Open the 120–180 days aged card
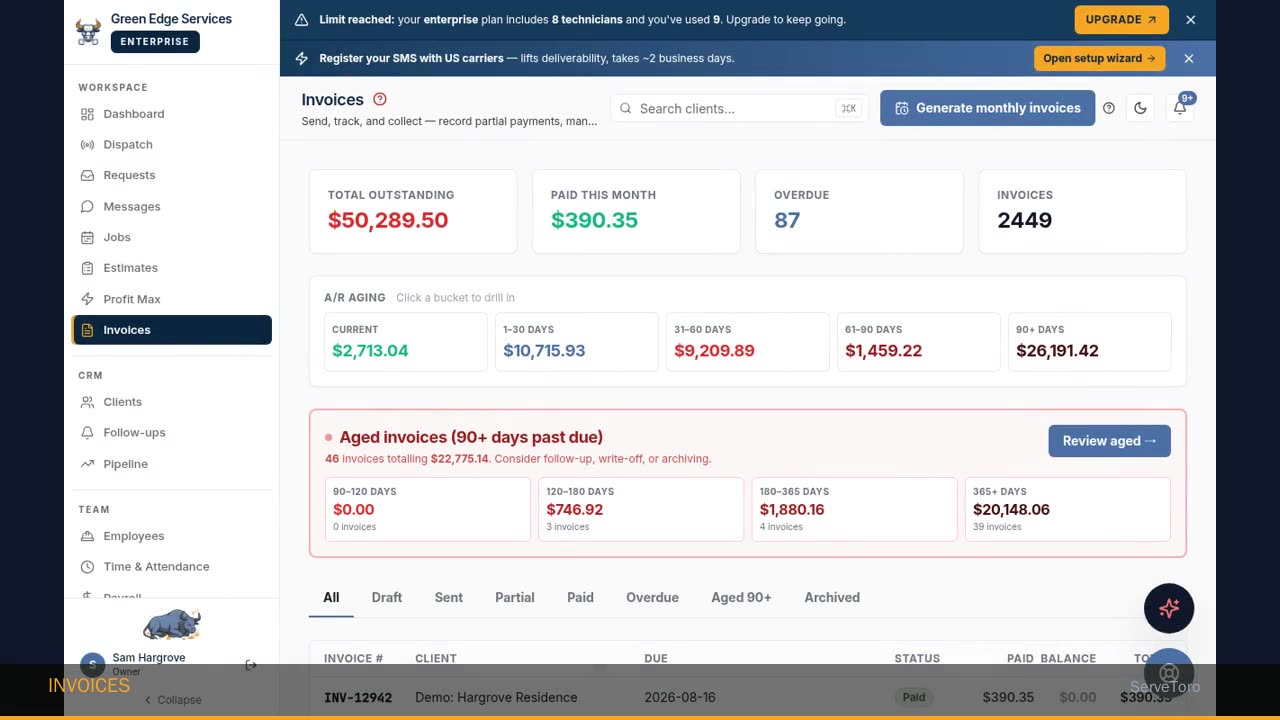 [641, 509]
